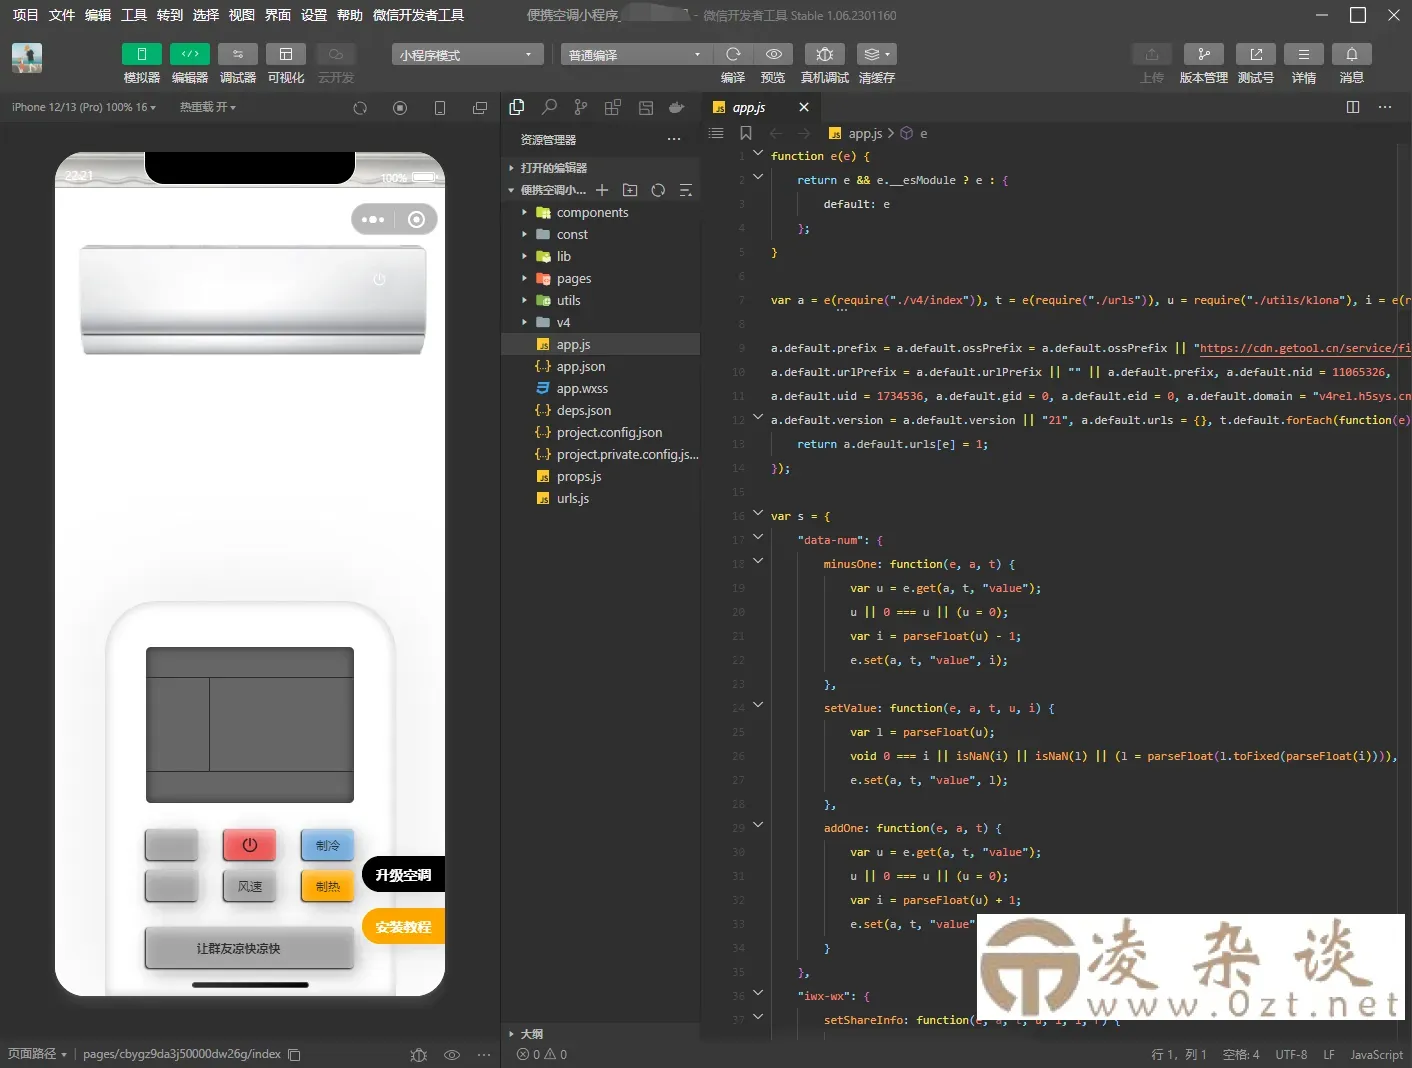Open the test account button
Screen dimensions: 1412x1068
tap(1255, 54)
